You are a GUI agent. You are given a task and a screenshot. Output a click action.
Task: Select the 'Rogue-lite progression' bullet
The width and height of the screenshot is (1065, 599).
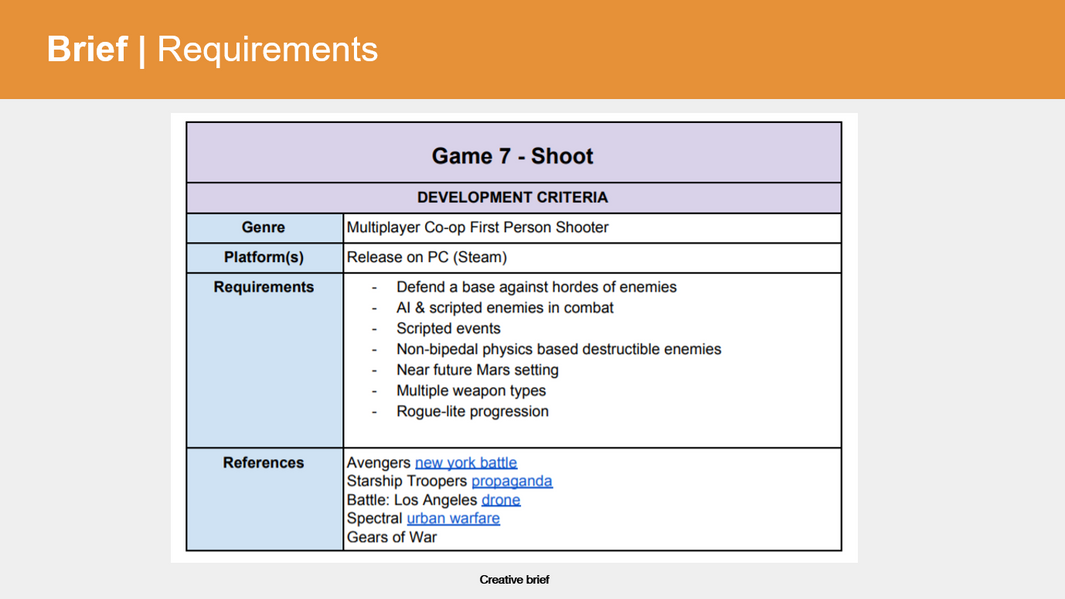coord(473,412)
